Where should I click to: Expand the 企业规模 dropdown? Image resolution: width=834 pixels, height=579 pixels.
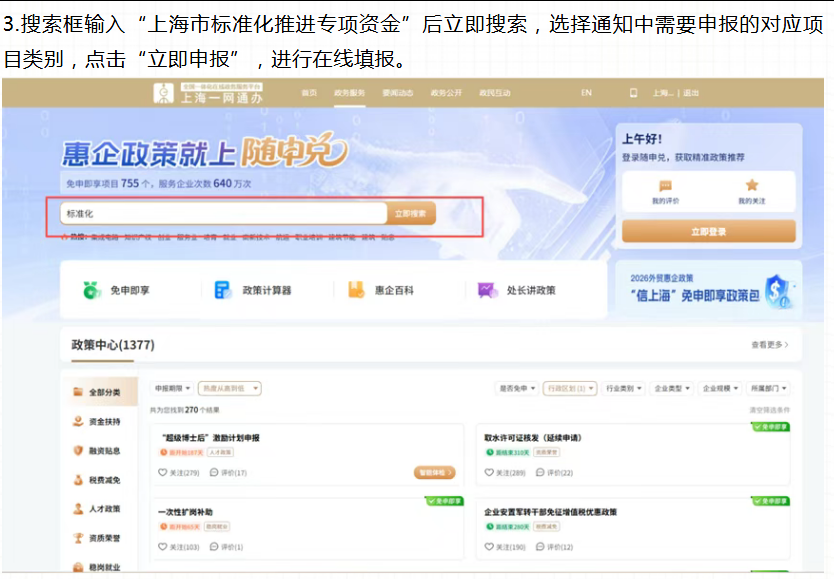pos(719,388)
